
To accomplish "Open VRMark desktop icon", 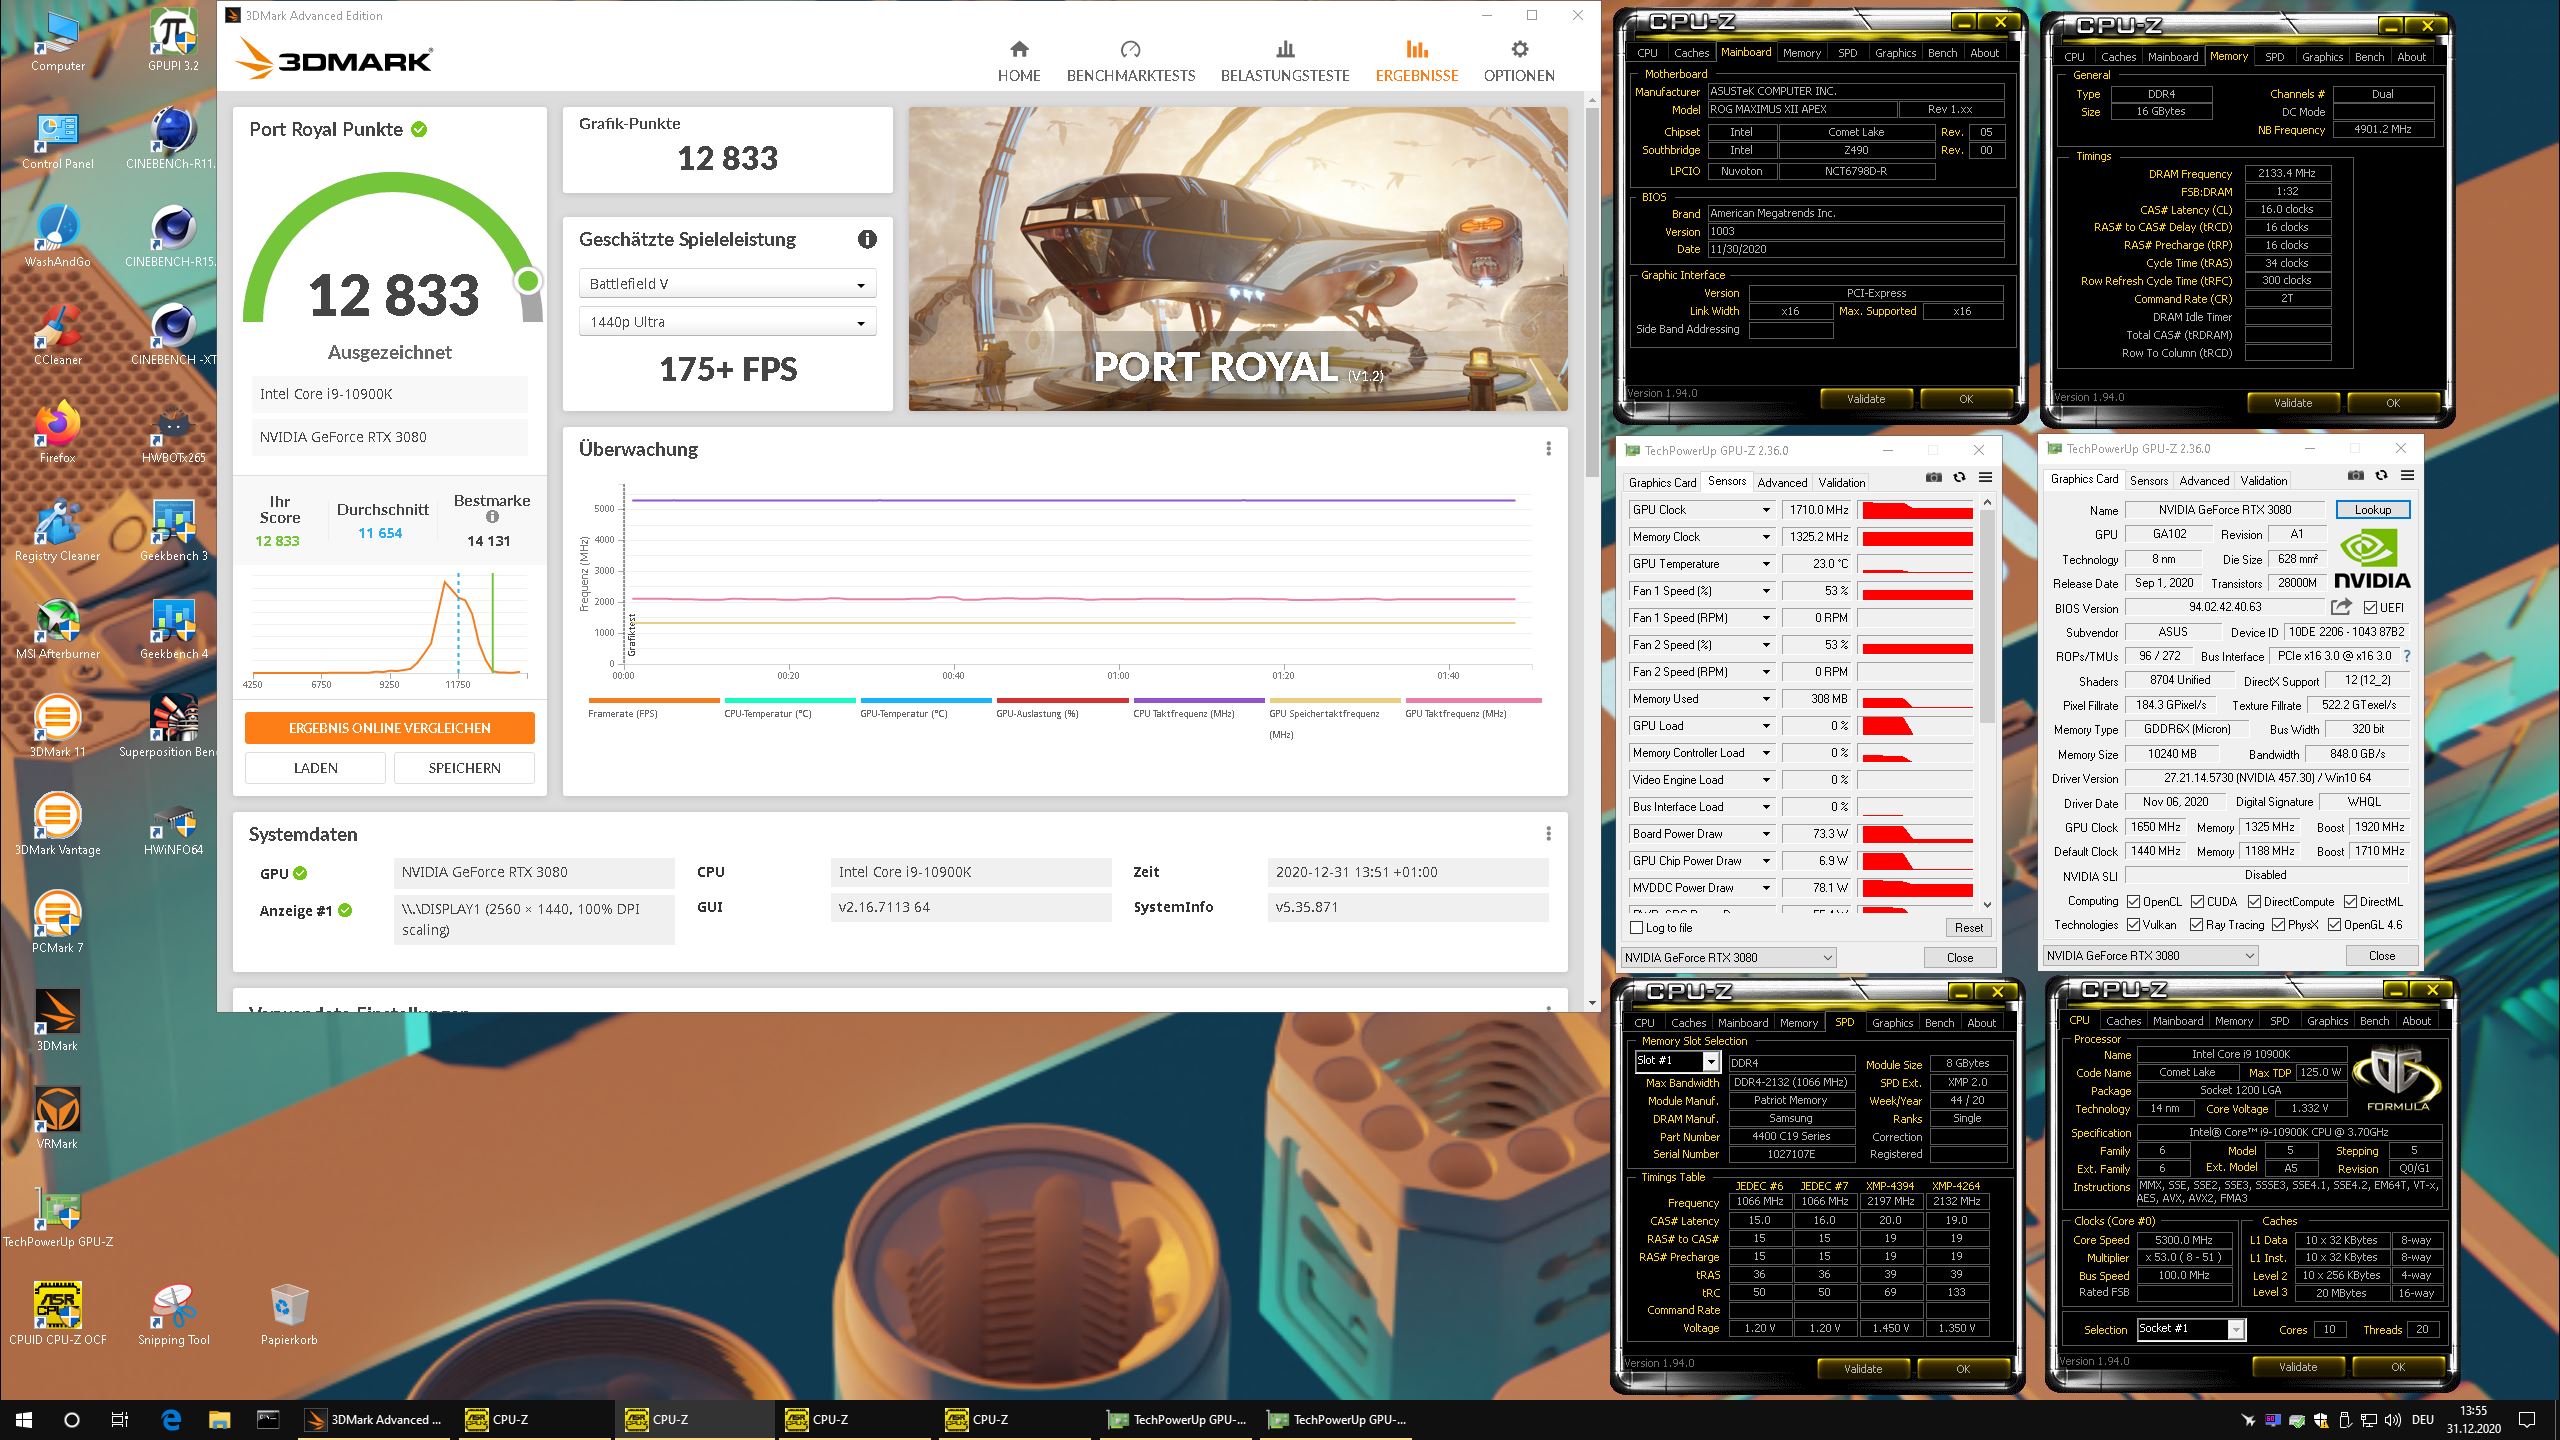I will pyautogui.click(x=58, y=1118).
